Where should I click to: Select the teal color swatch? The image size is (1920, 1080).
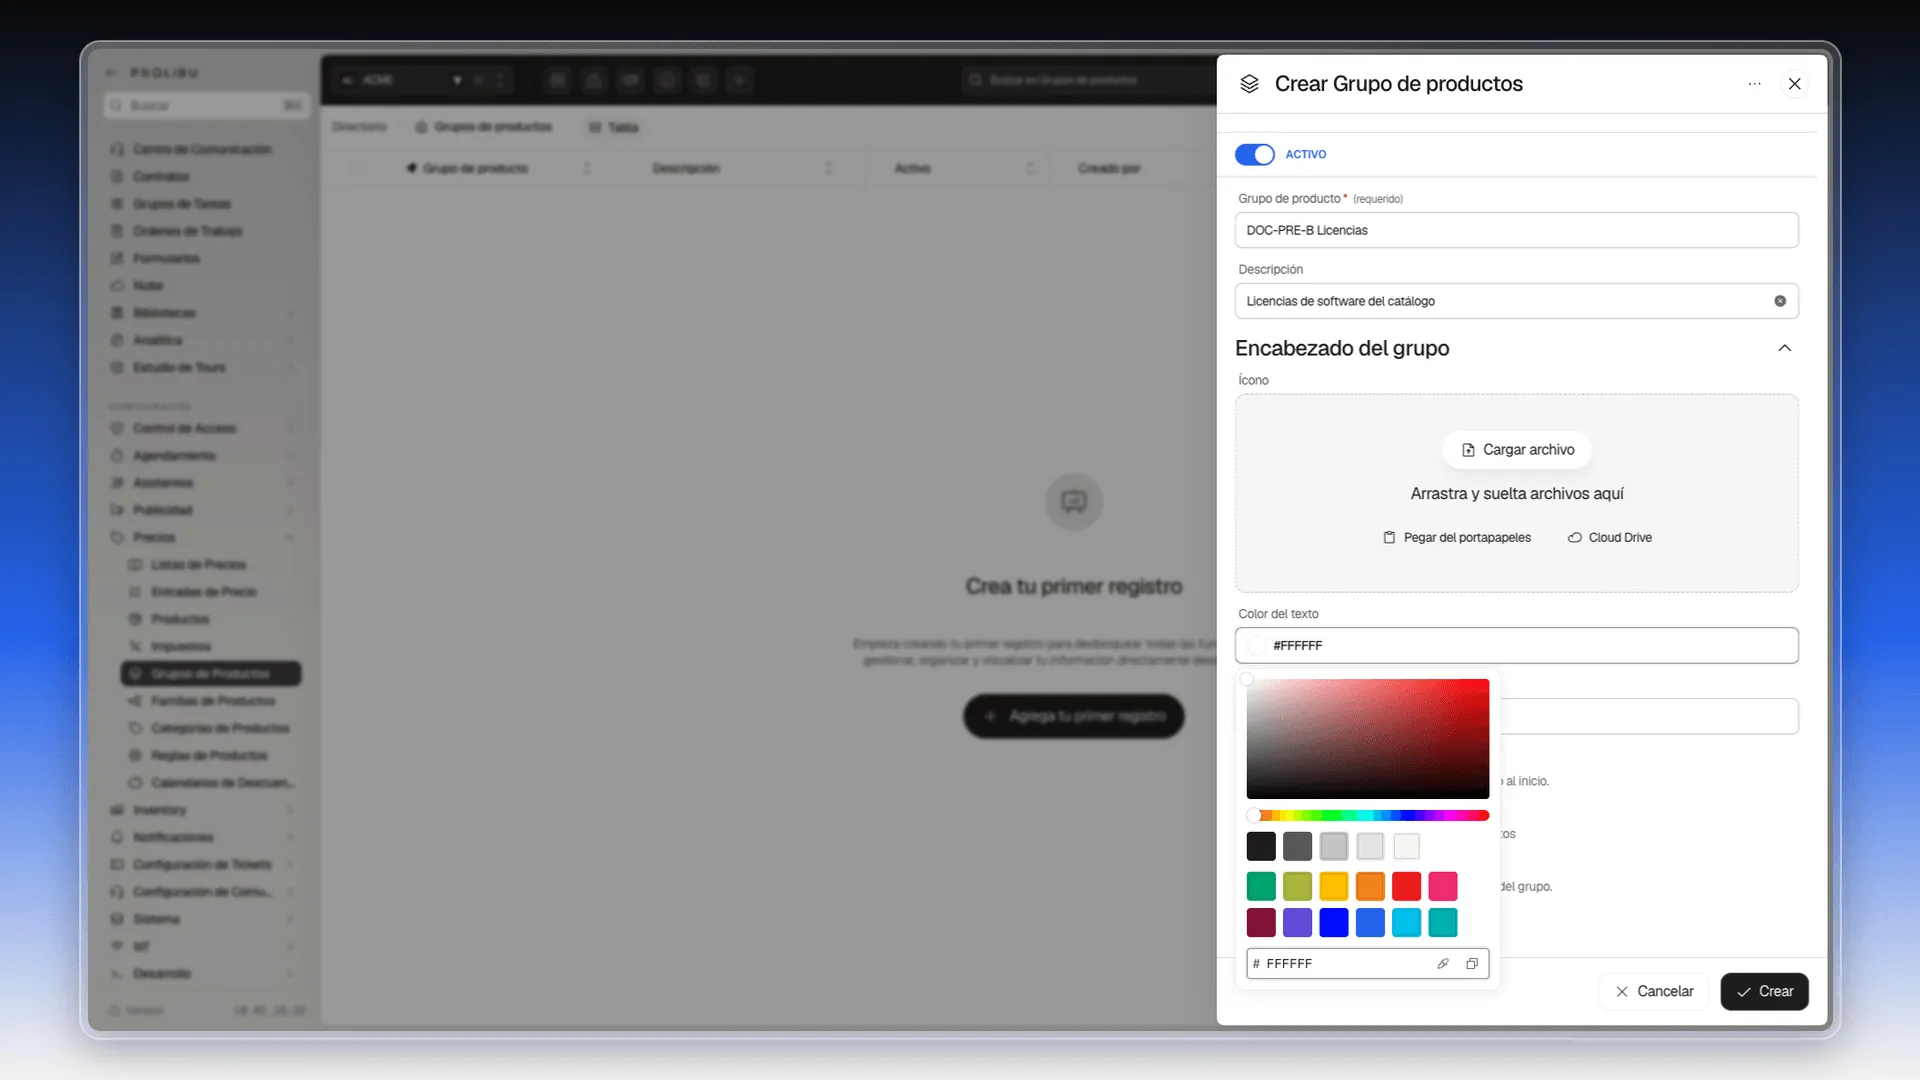tap(1443, 922)
